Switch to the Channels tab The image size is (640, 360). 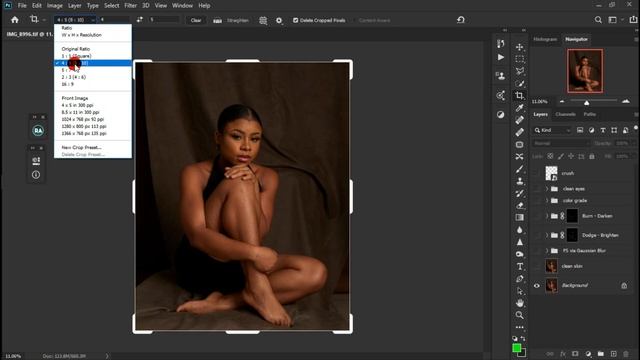coord(565,114)
